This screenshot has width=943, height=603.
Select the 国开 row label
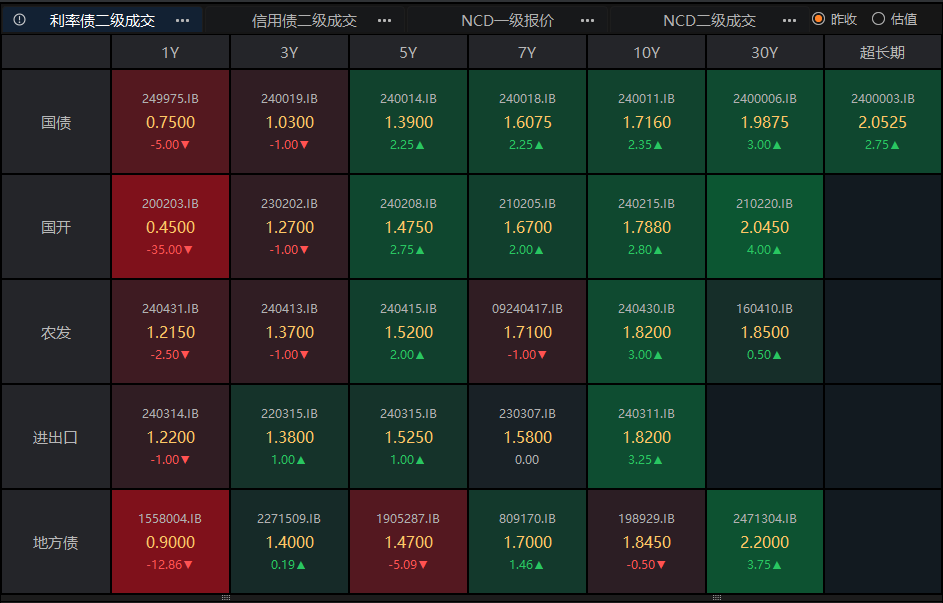click(x=56, y=227)
